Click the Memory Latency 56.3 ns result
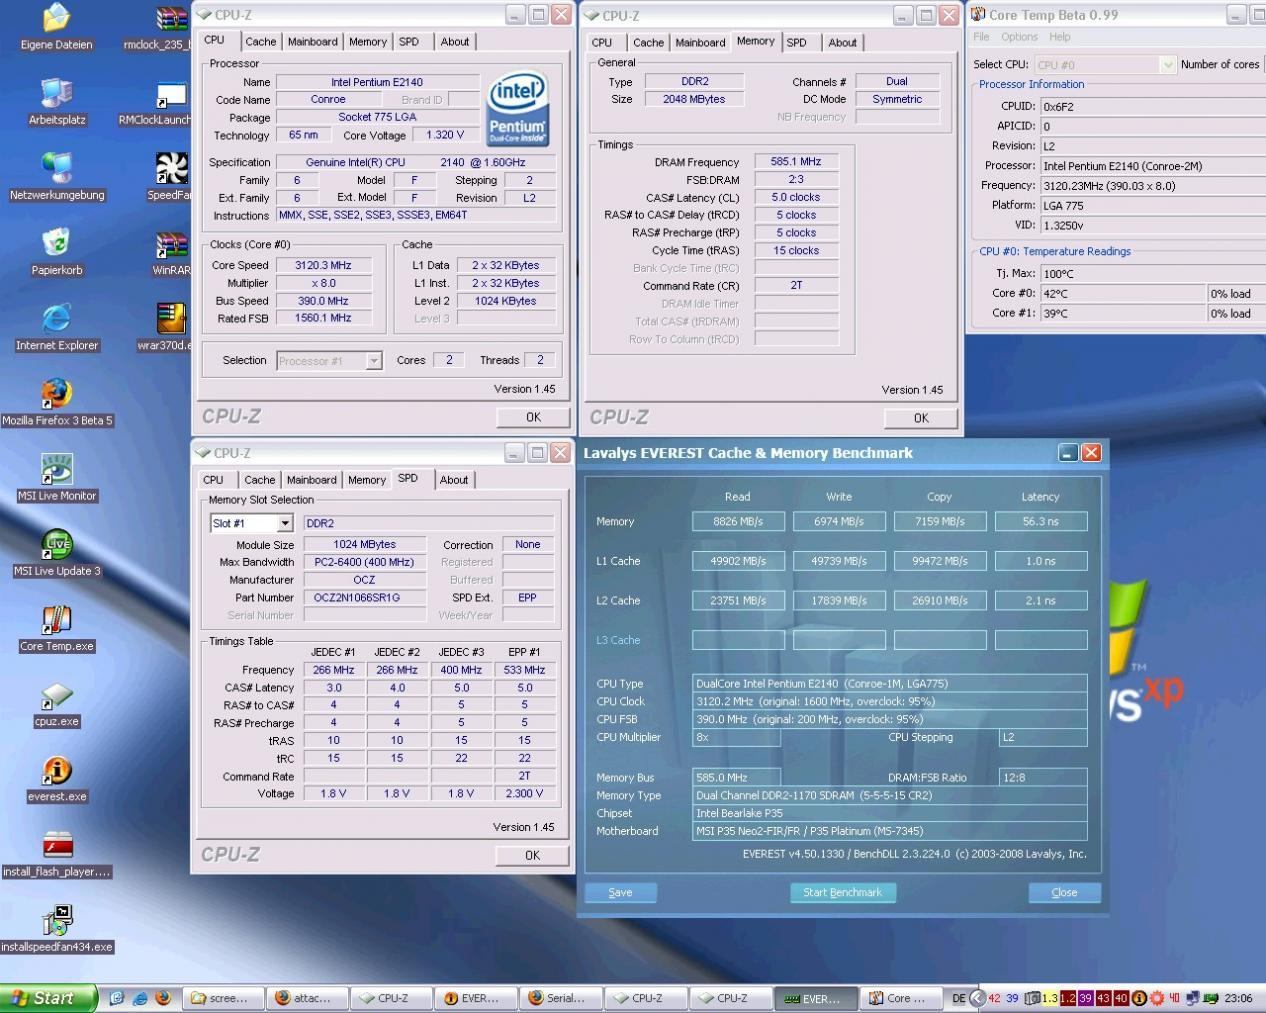Viewport: 1266px width, 1013px height. [x=1040, y=521]
